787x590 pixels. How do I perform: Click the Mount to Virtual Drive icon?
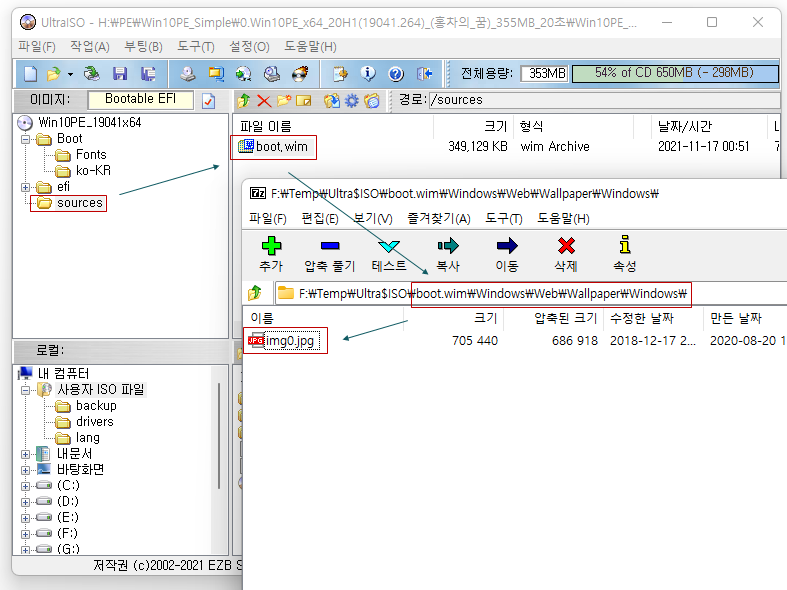pos(272,74)
